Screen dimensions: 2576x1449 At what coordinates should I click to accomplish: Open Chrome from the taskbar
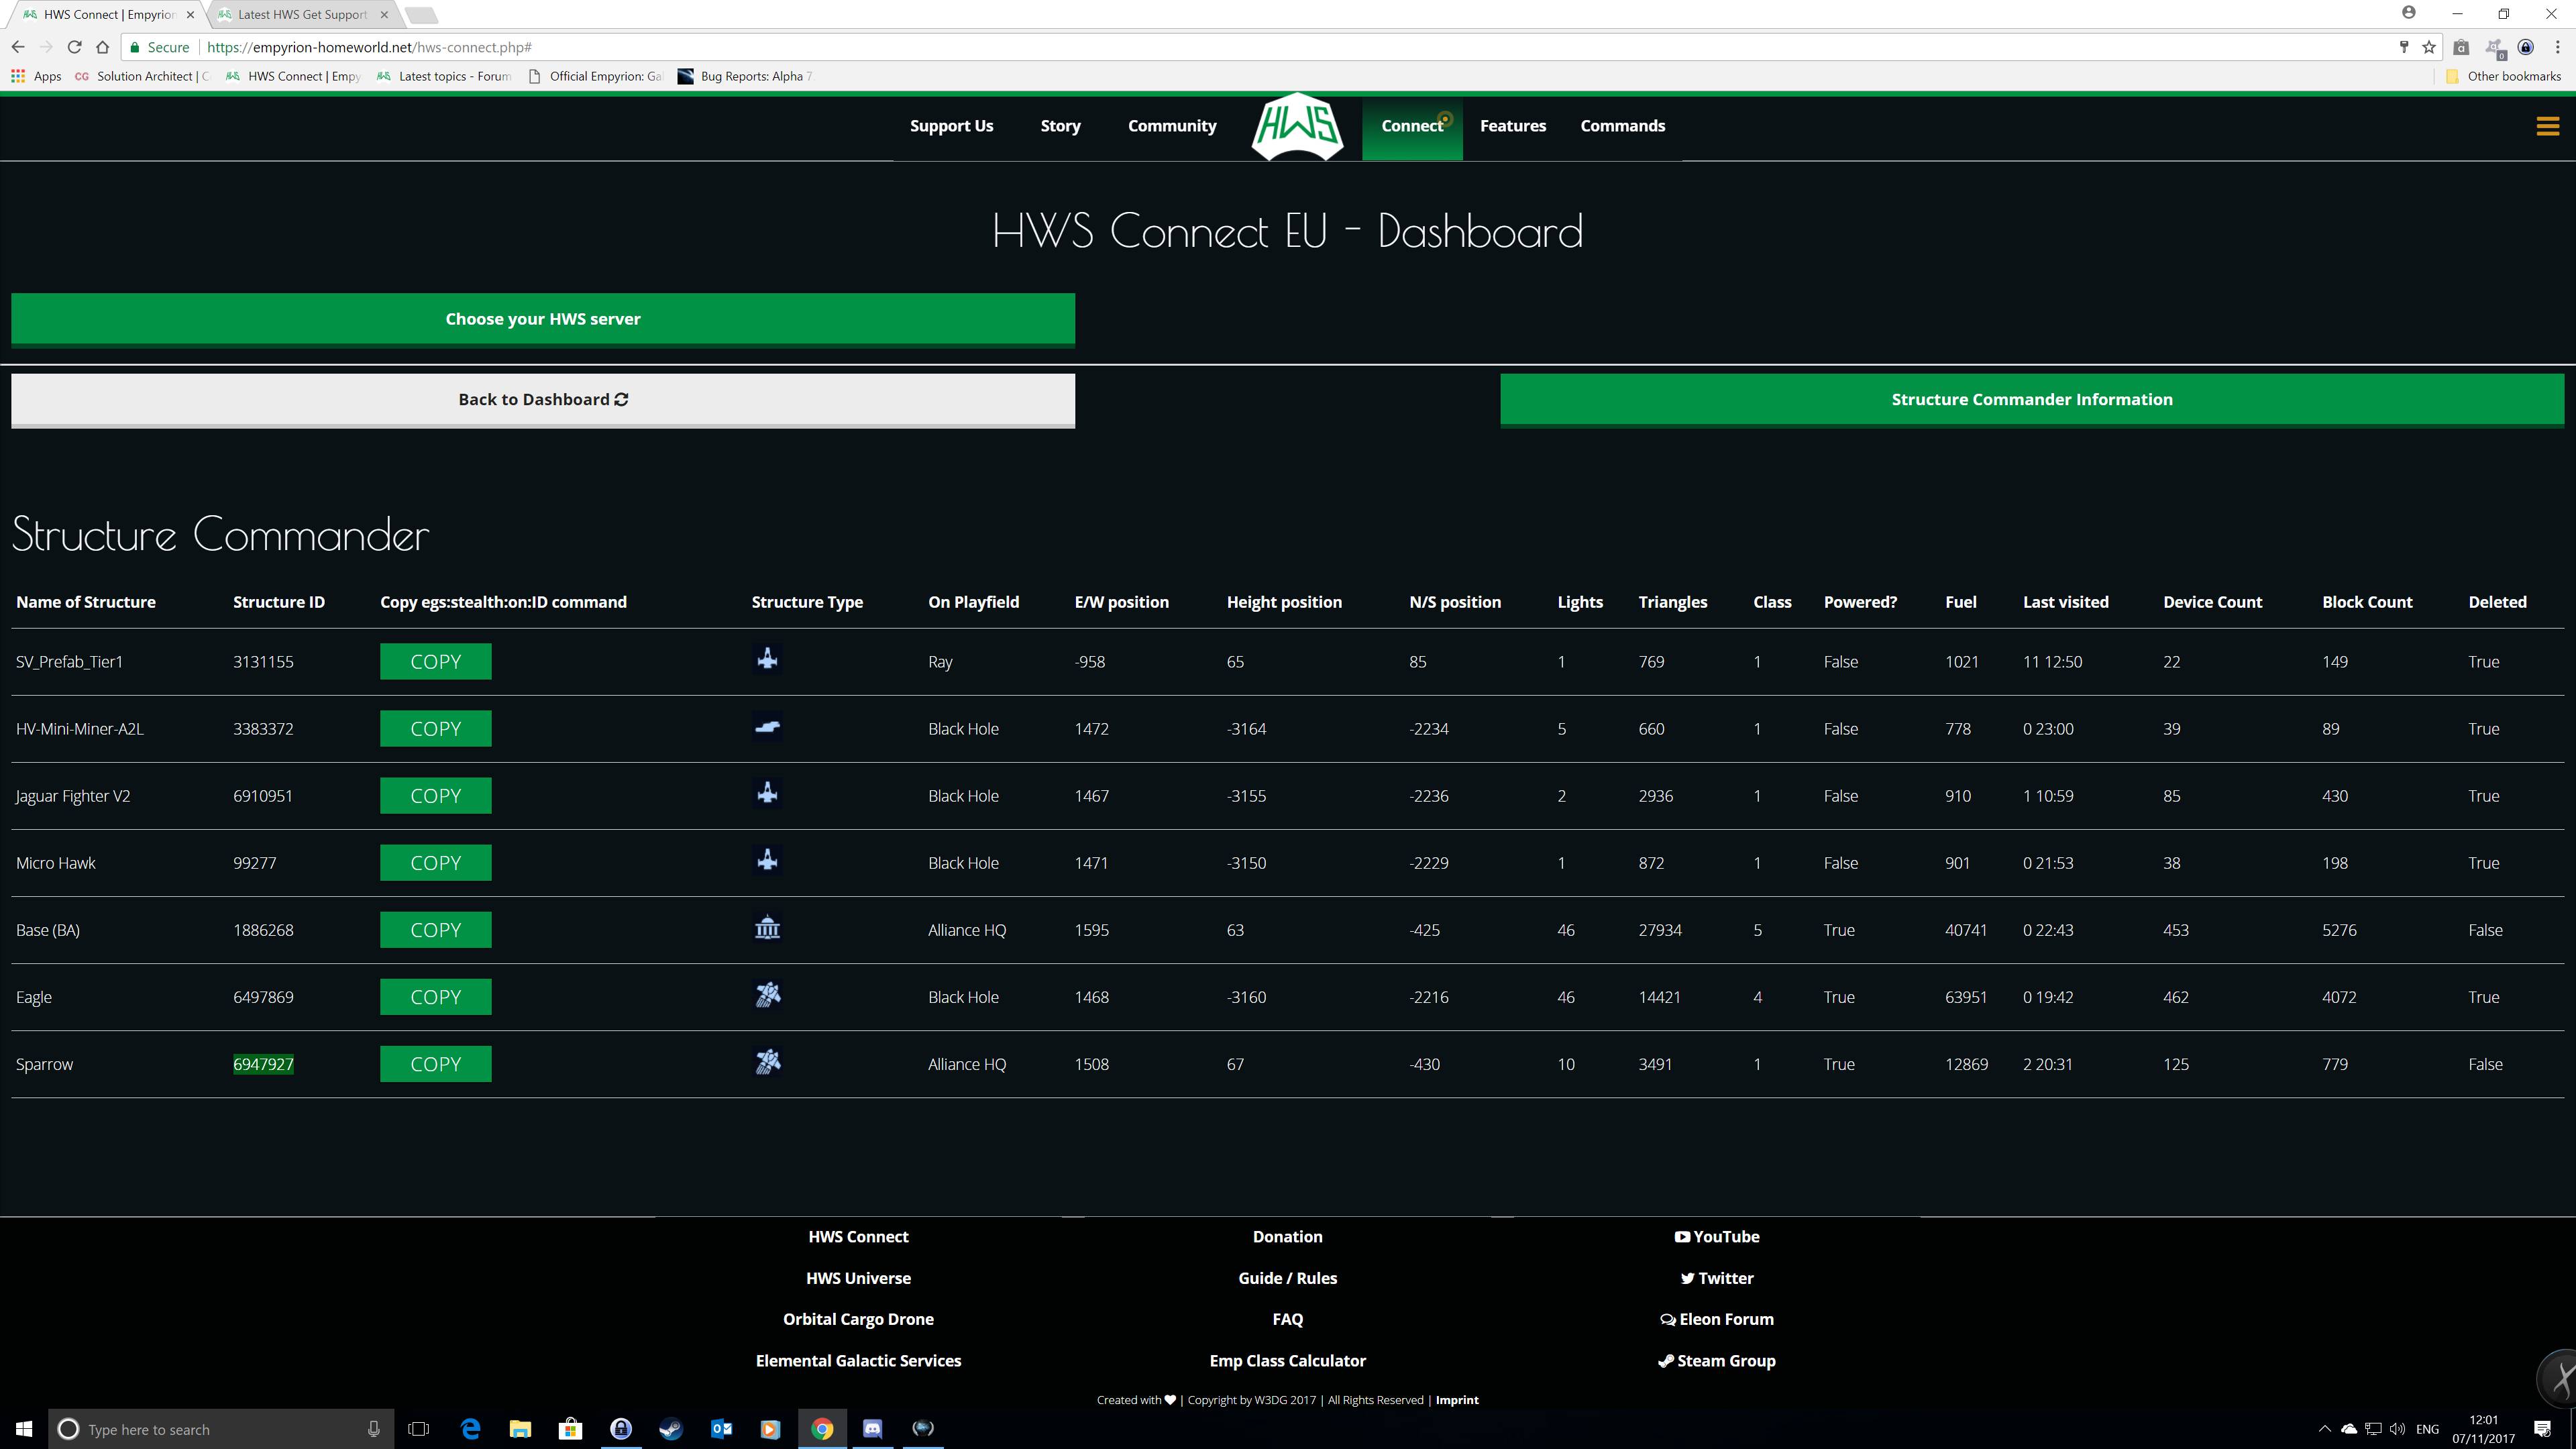coord(822,1429)
